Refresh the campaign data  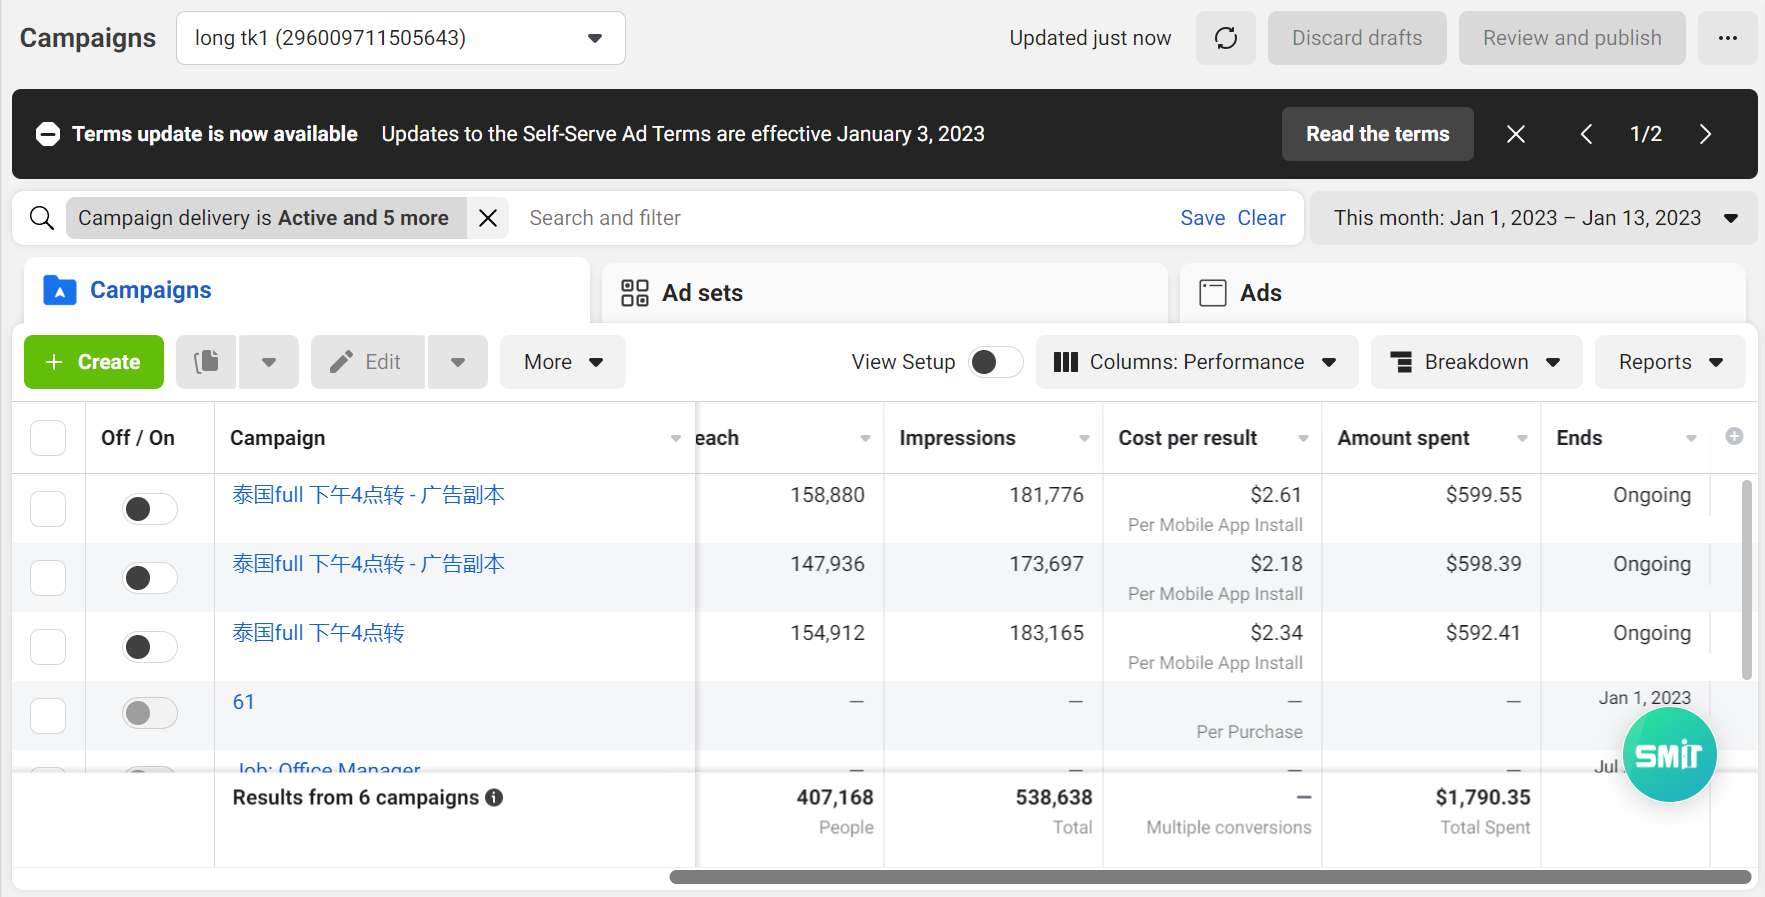click(x=1226, y=38)
